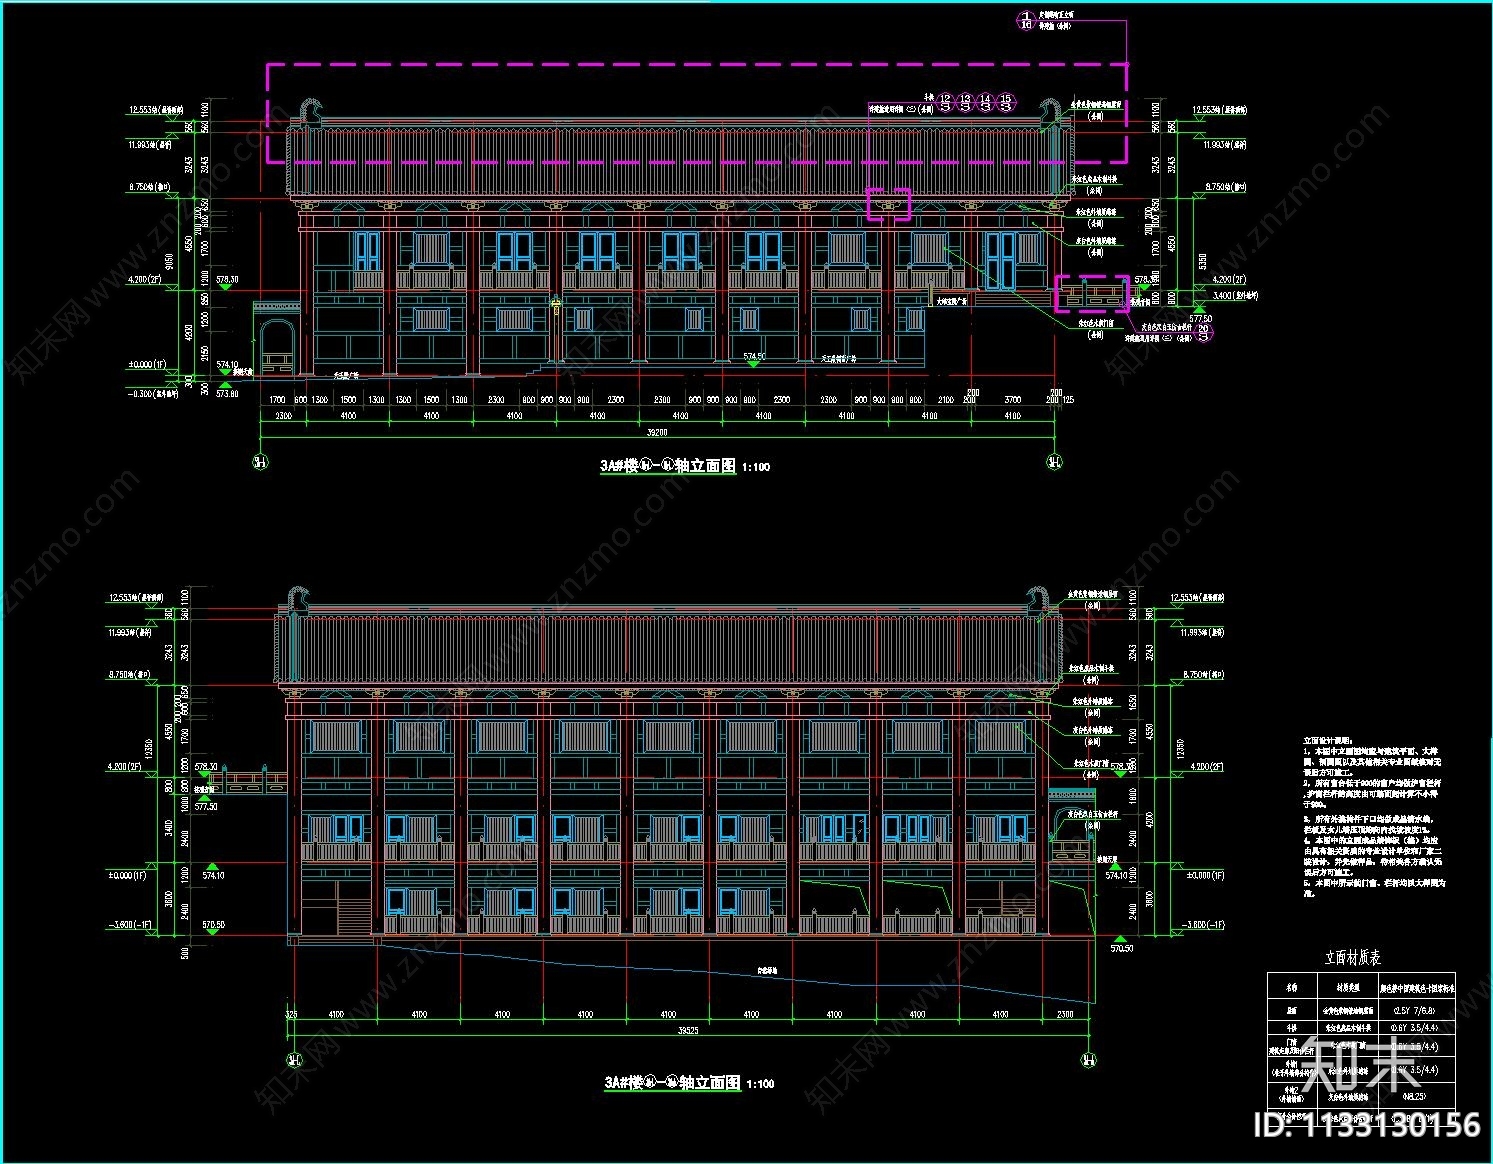Select detail callout bubble number 13
Image resolution: width=1493 pixels, height=1164 pixels.
point(966,102)
